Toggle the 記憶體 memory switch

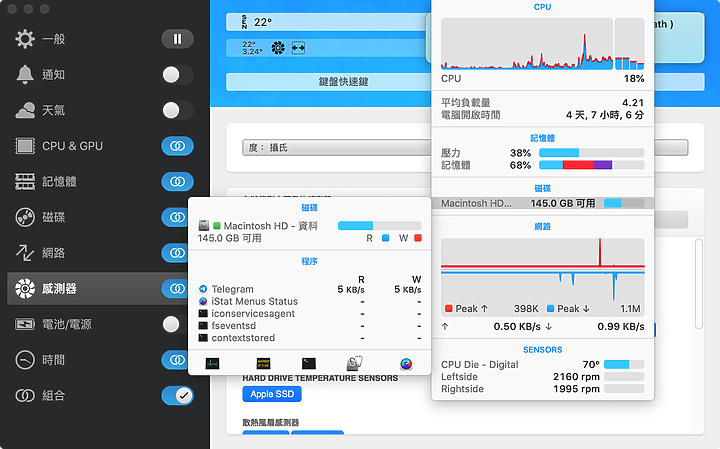click(x=177, y=182)
